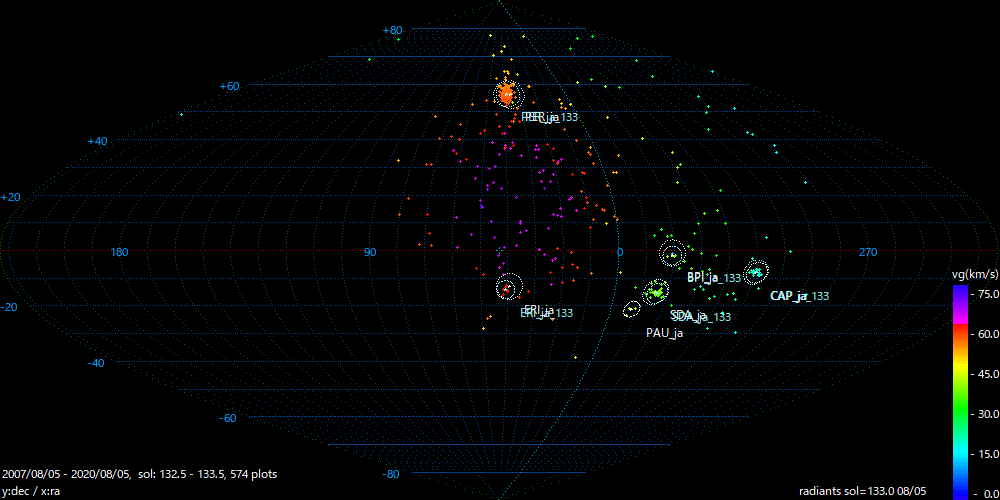Select the CAP_ja radiant circle marker
This screenshot has height=500, width=1000.
point(756,271)
